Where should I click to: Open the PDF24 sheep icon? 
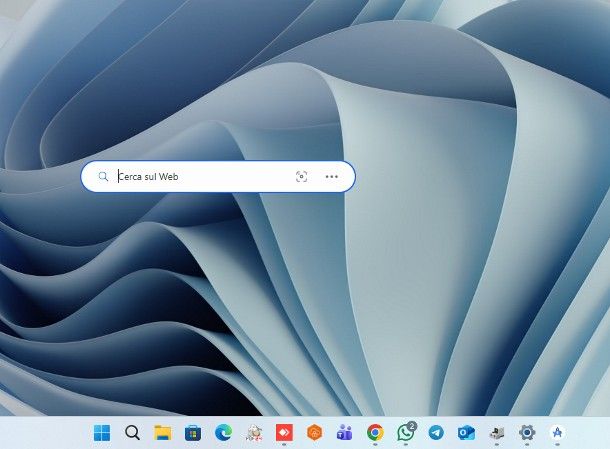(x=254, y=433)
